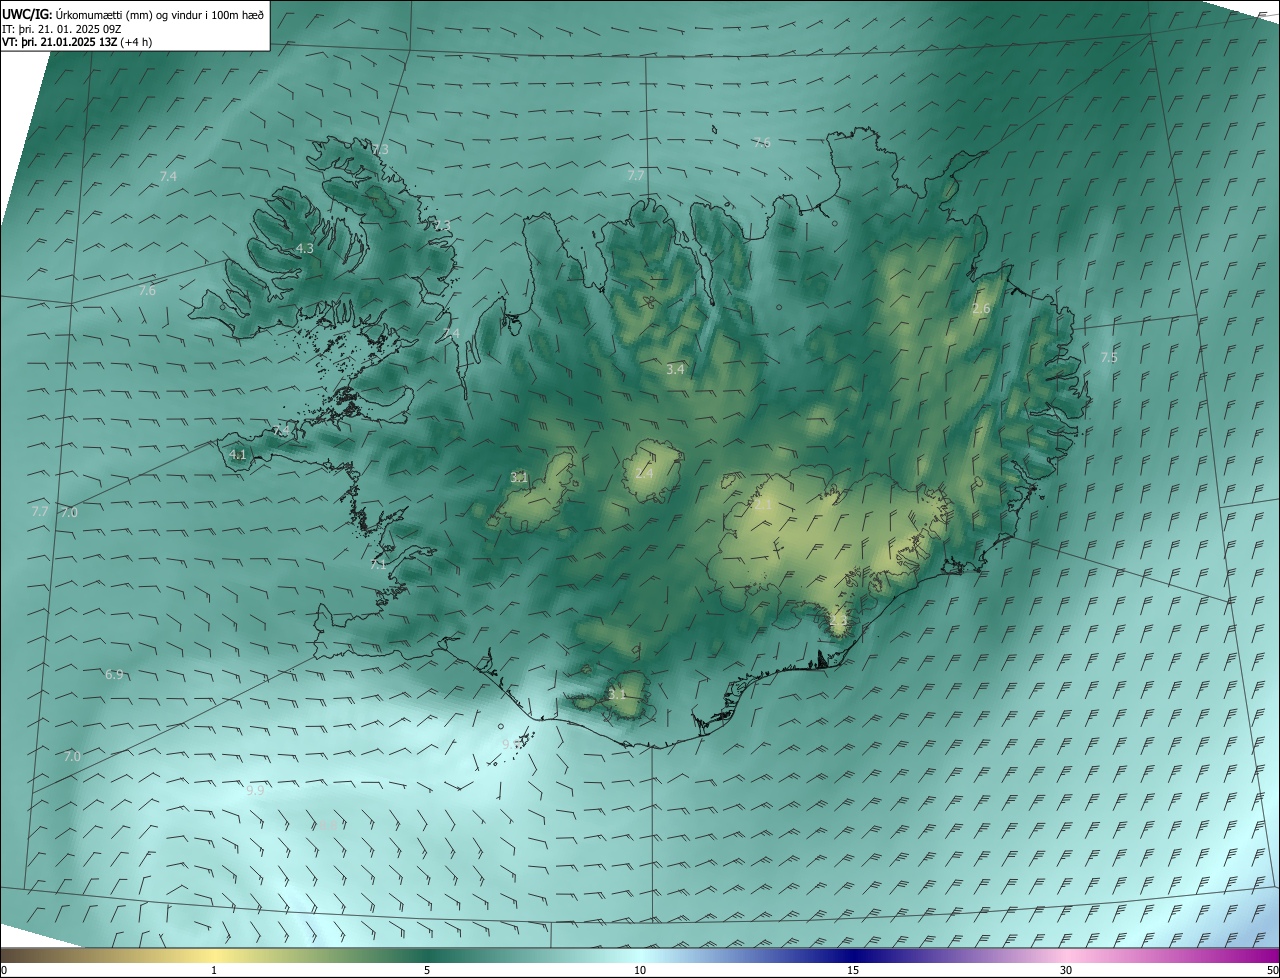Click the 50 end of the color legend

(1272, 970)
